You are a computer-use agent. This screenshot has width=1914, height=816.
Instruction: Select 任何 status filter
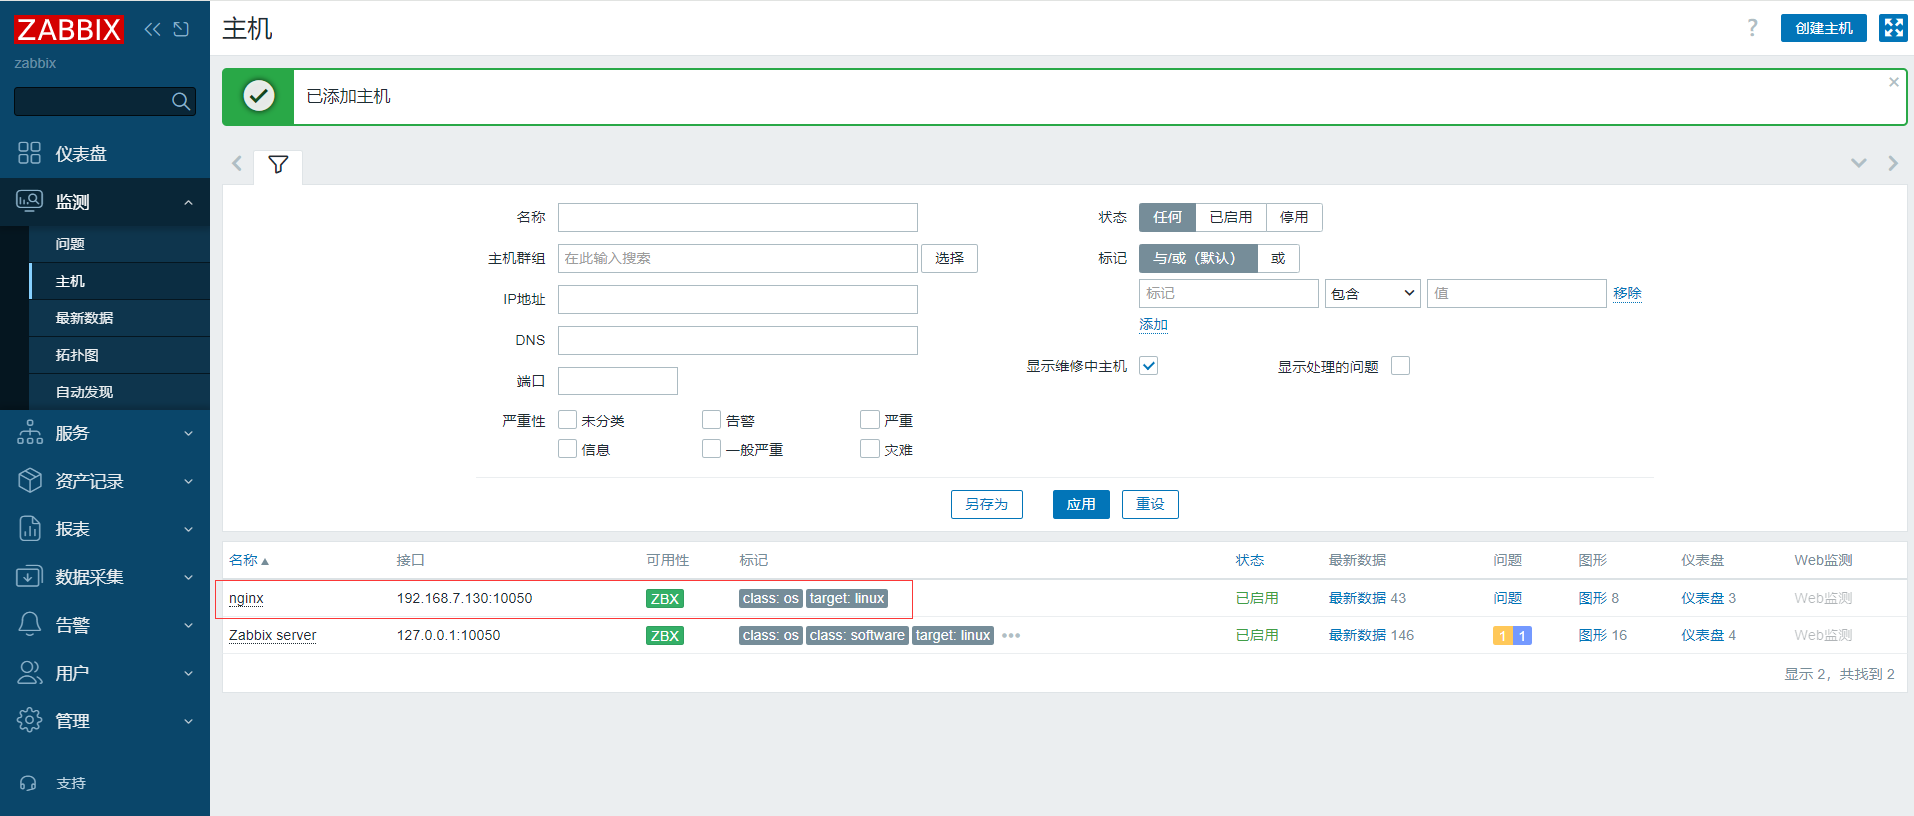(x=1167, y=217)
